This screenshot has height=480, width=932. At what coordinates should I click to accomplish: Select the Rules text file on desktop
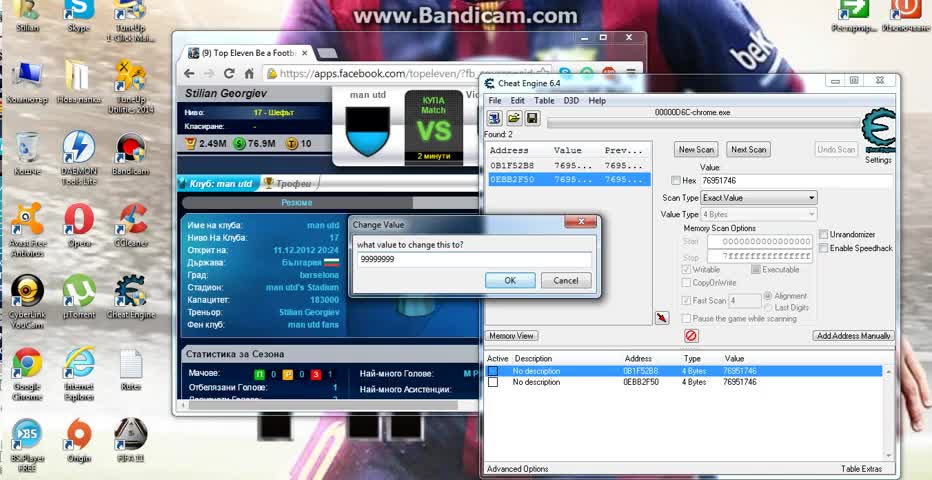click(x=131, y=369)
